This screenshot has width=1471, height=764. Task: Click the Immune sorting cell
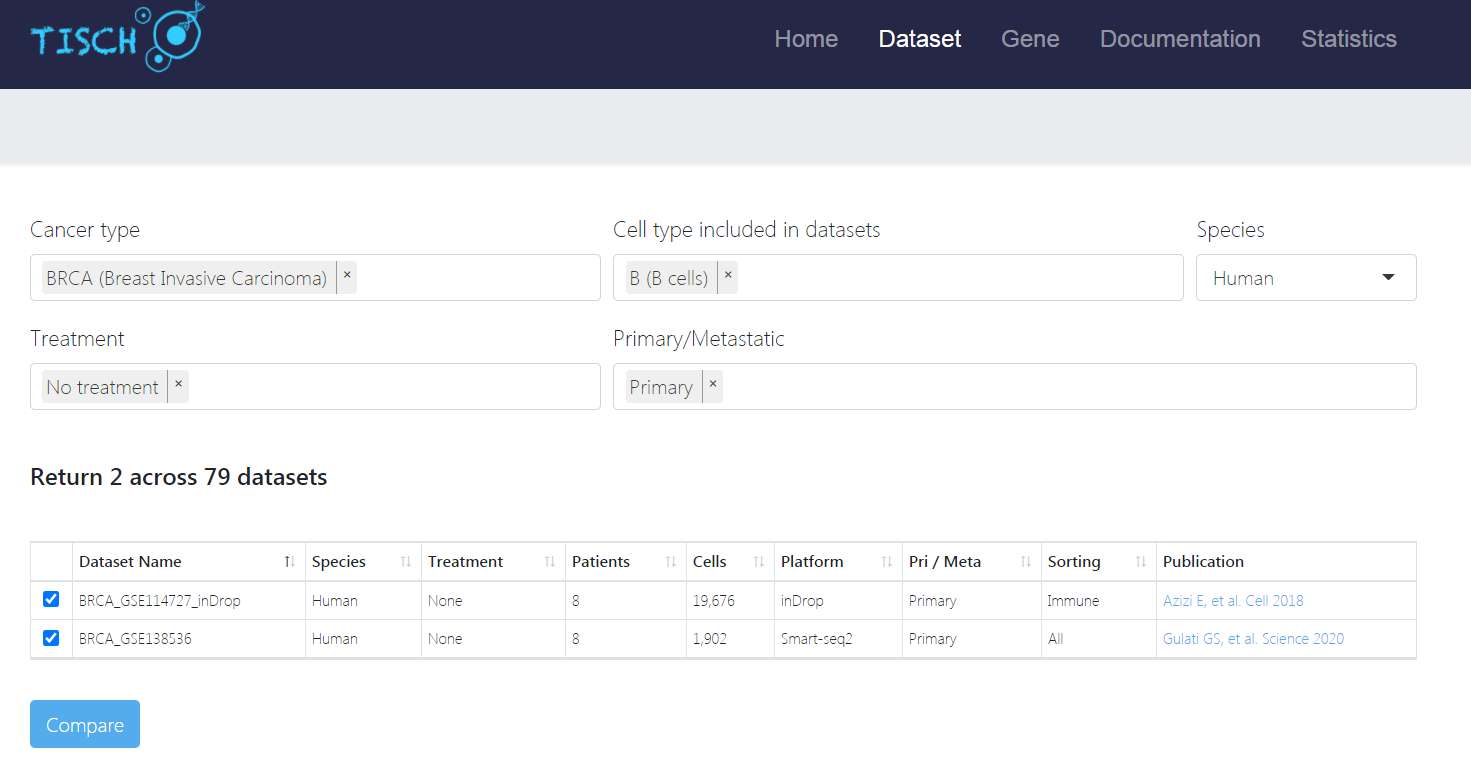[1073, 601]
